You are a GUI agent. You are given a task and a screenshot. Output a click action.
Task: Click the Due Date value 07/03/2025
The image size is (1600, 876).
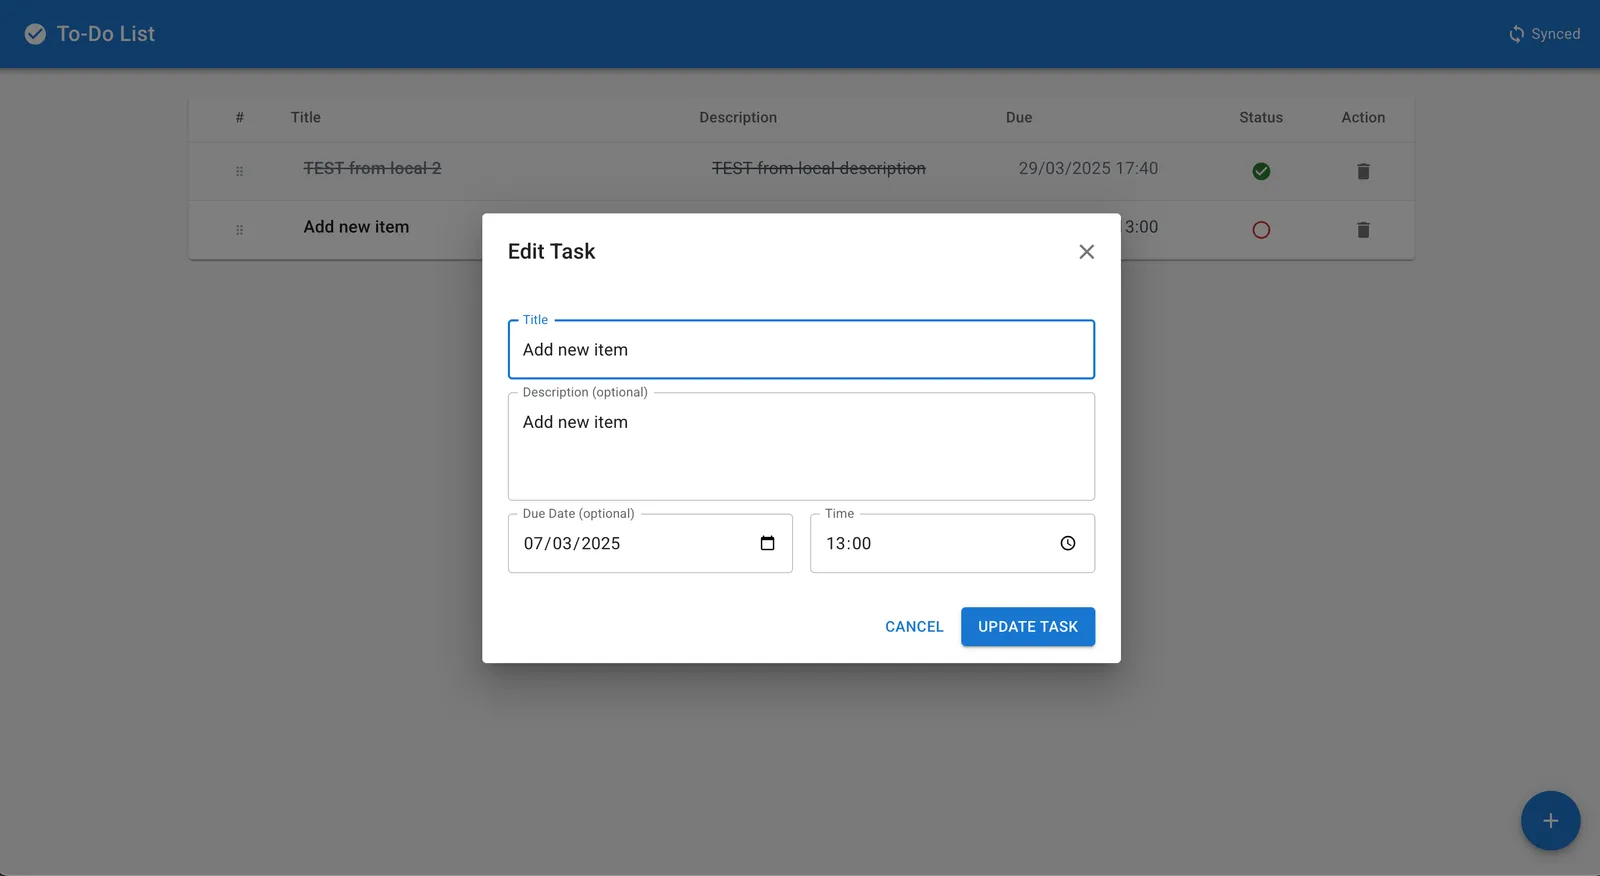[572, 543]
